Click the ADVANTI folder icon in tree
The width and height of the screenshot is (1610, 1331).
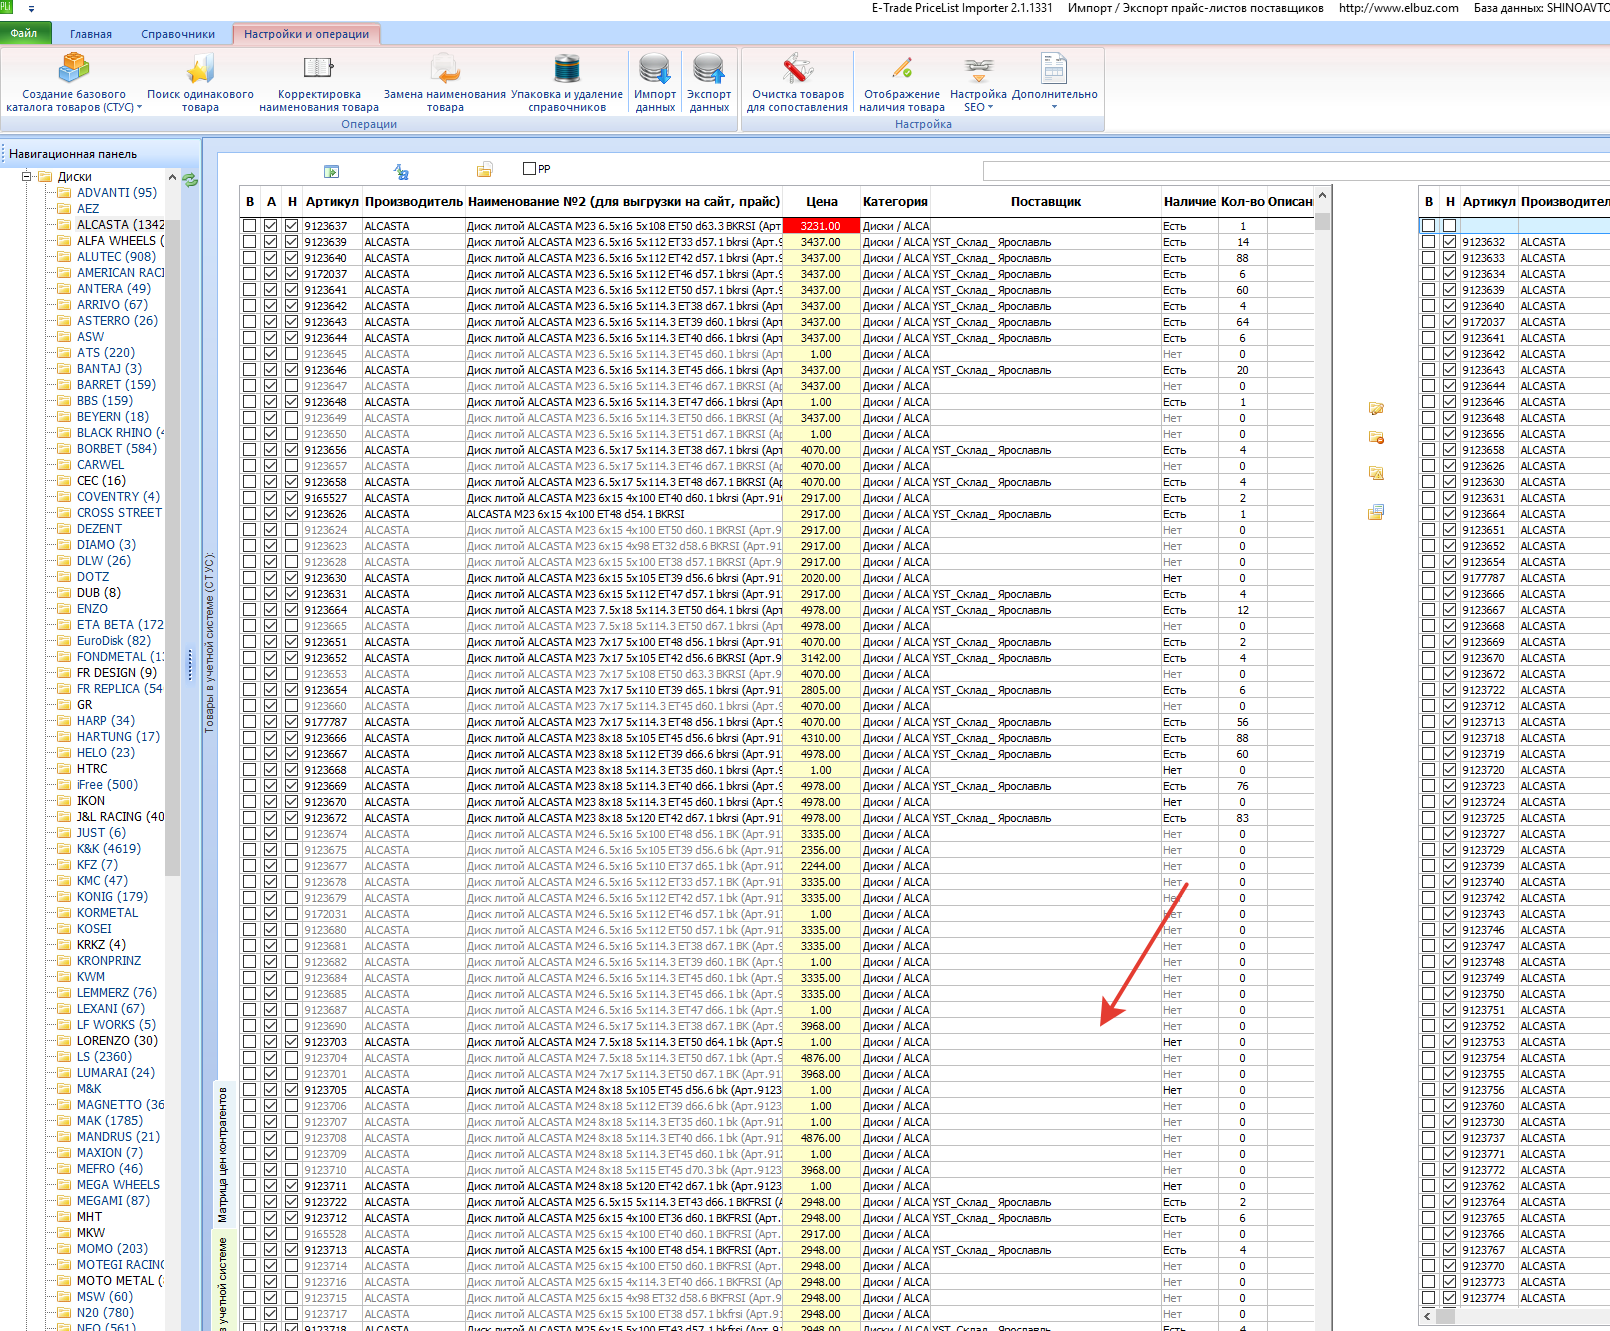[x=65, y=193]
